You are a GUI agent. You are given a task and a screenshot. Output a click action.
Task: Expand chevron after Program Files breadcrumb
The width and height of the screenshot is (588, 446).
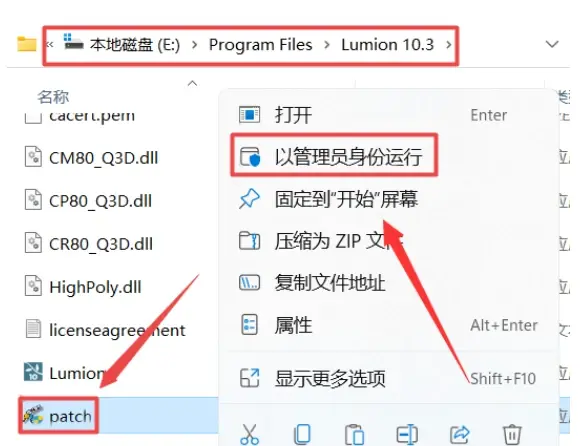(327, 45)
